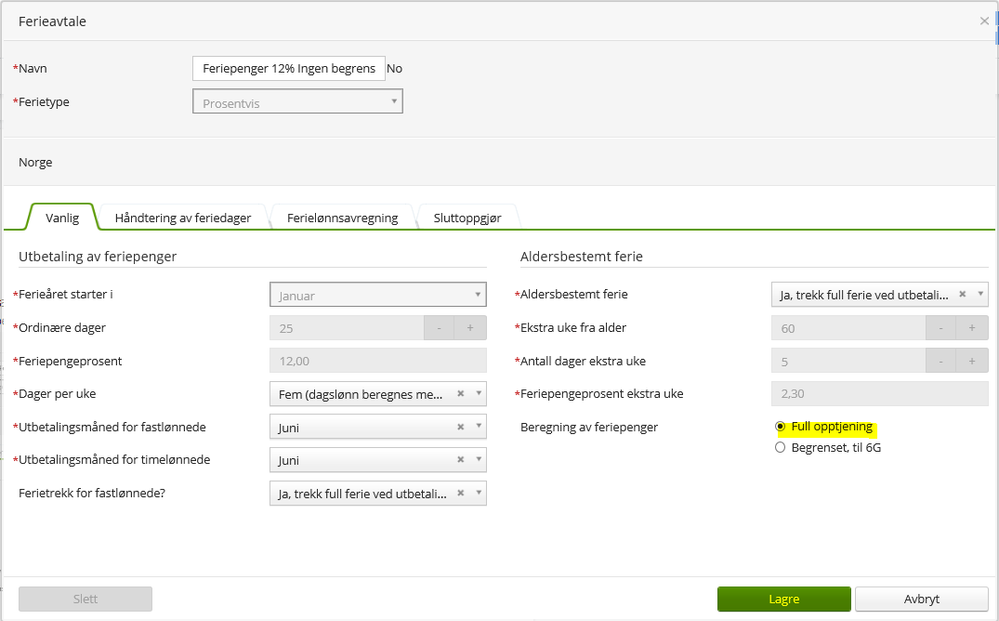The width and height of the screenshot is (999, 621).
Task: Increase Ekstra uke fra alder value
Action: tap(972, 328)
